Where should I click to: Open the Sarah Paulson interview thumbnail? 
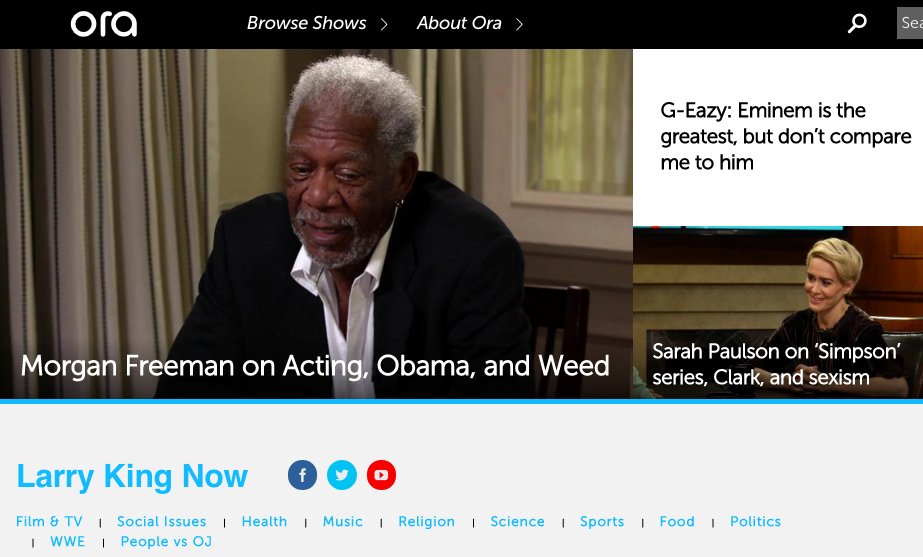[x=778, y=312]
